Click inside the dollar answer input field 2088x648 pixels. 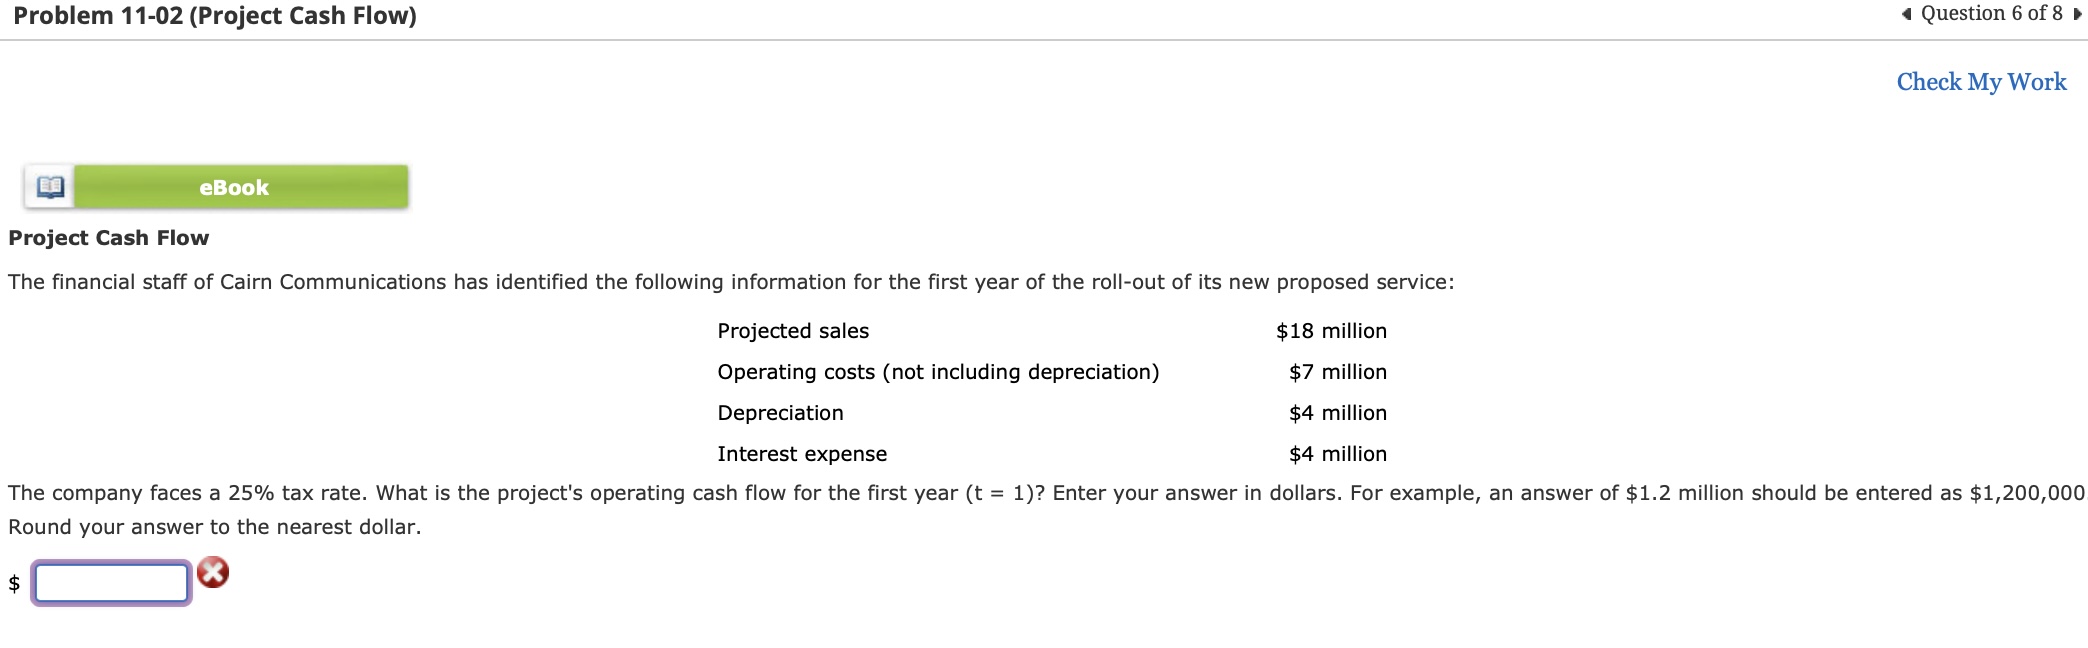point(110,582)
